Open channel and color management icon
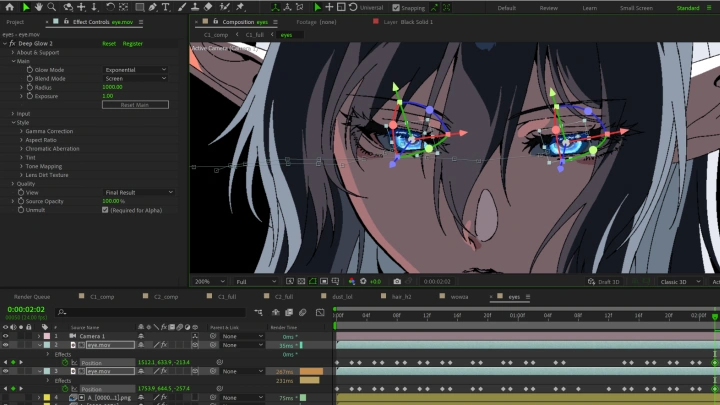720x405 pixels. click(352, 281)
